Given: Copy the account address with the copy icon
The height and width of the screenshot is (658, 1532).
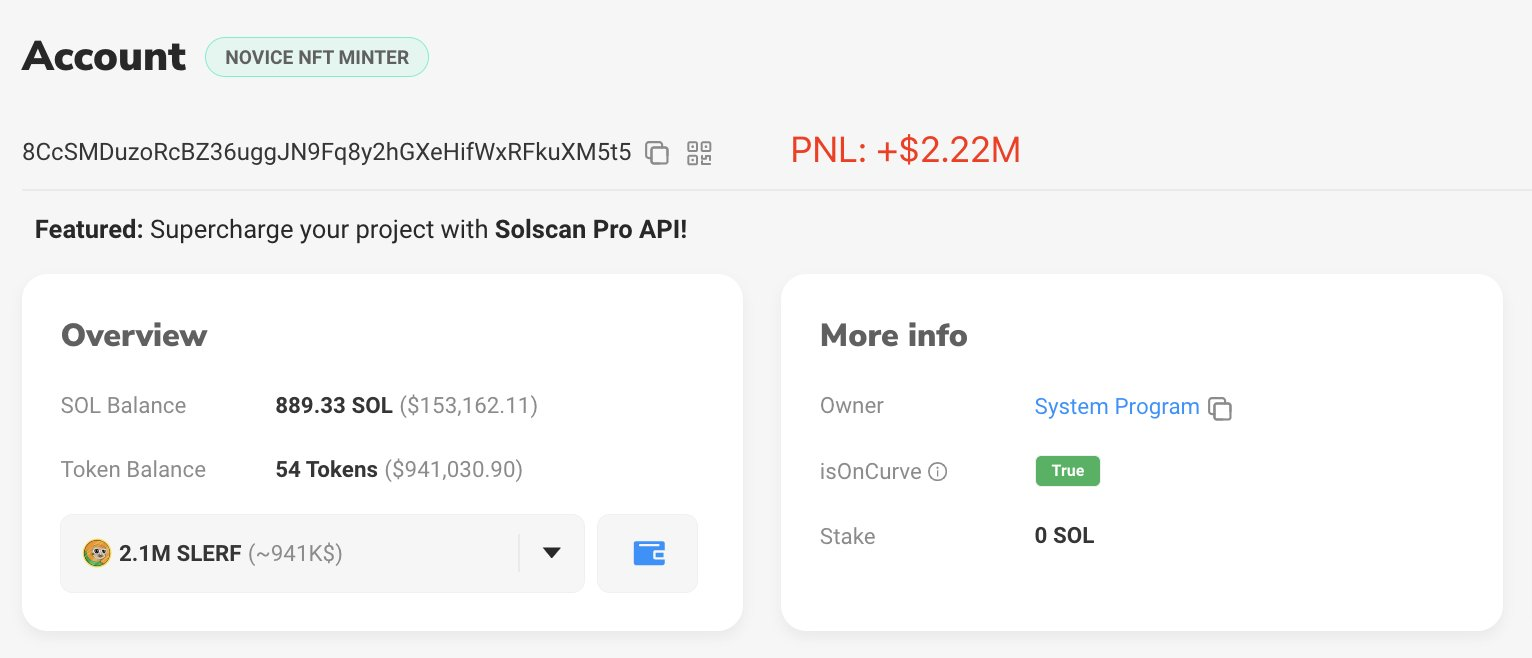Looking at the screenshot, I should click(x=657, y=153).
